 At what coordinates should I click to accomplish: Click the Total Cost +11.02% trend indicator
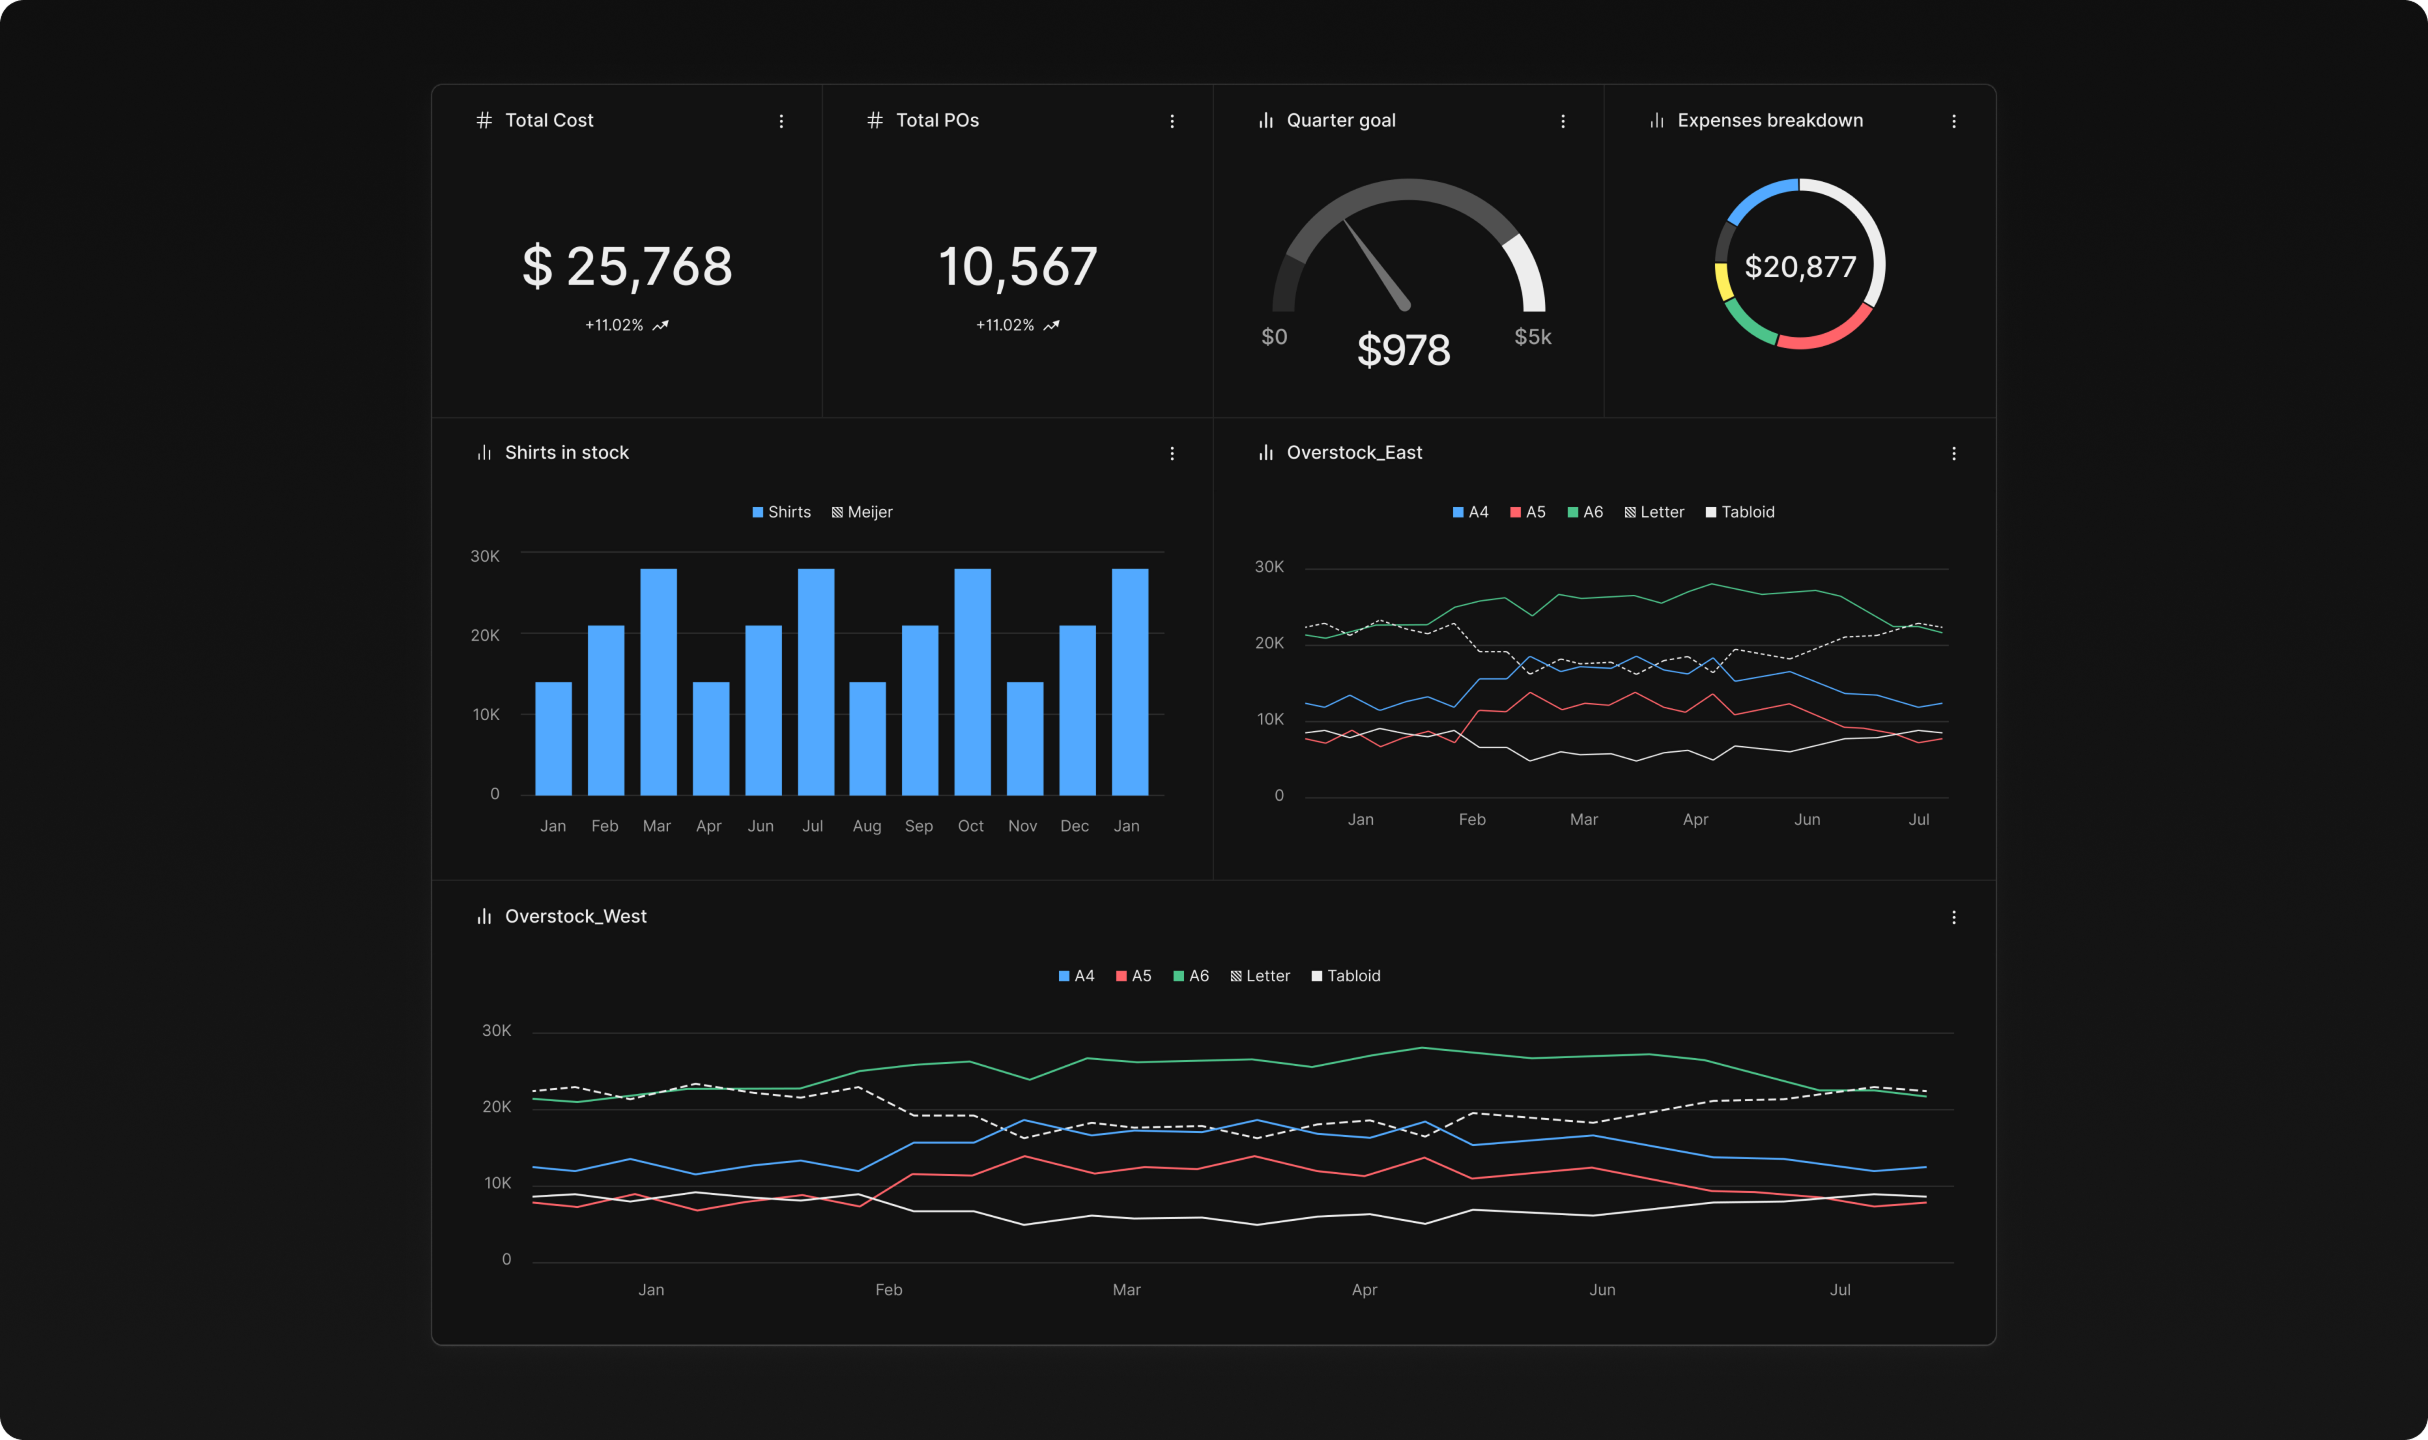click(626, 326)
